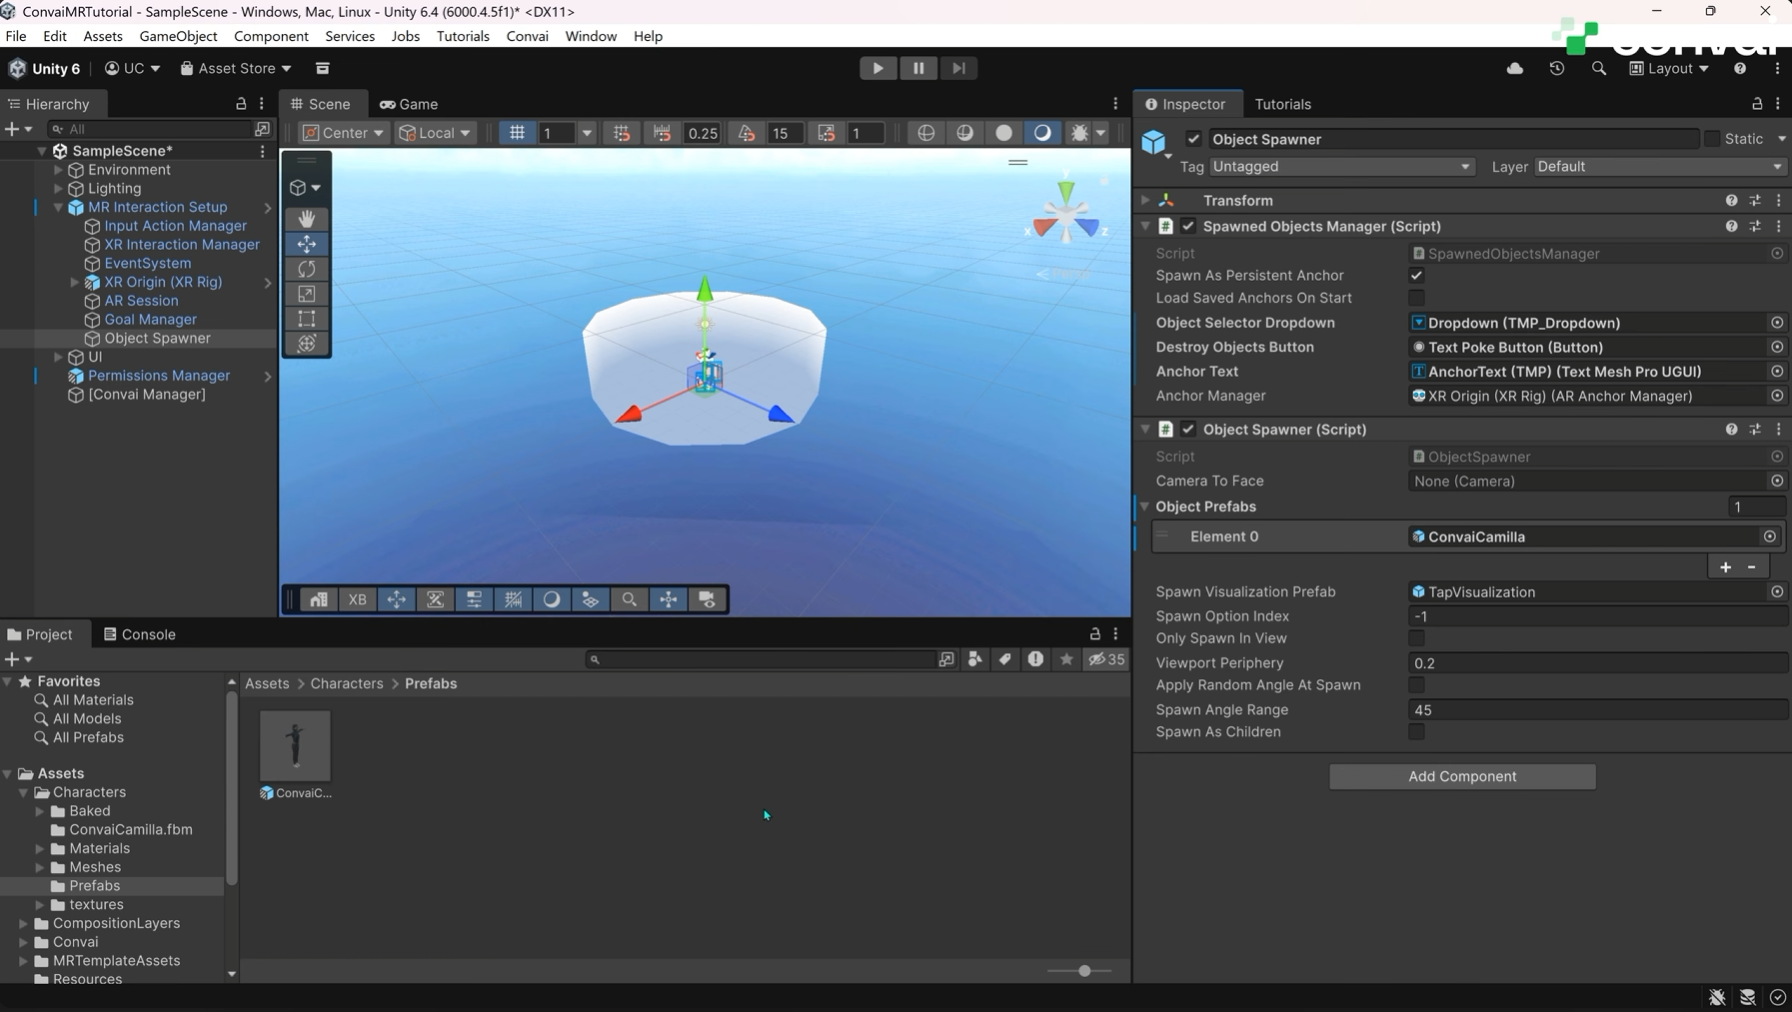Screen dimensions: 1792x1012
Task: Toggle Object Spawner active checkbox in header
Action: (x=1193, y=139)
